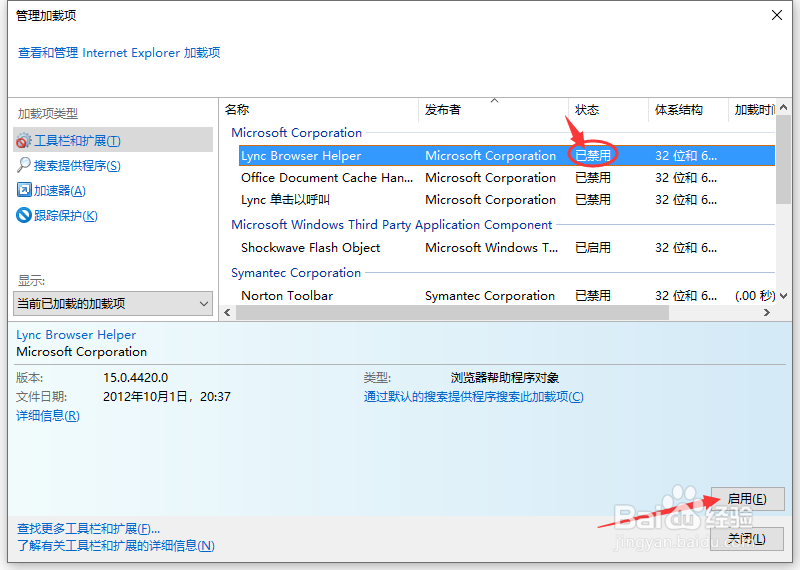The width and height of the screenshot is (800, 570).
Task: Select the Toolbars and Extensions gear icon
Action: (23, 141)
